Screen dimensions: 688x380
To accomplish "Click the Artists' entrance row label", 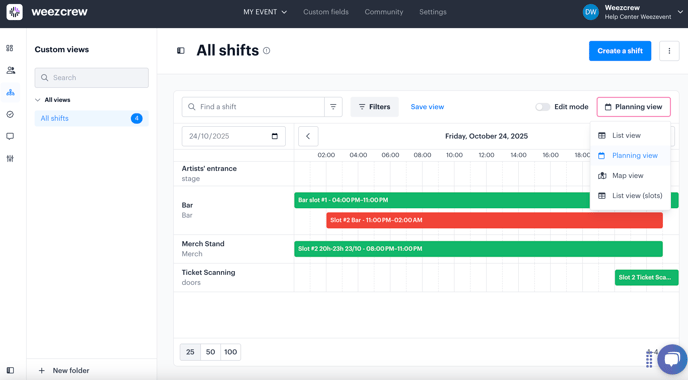I will click(x=209, y=169).
